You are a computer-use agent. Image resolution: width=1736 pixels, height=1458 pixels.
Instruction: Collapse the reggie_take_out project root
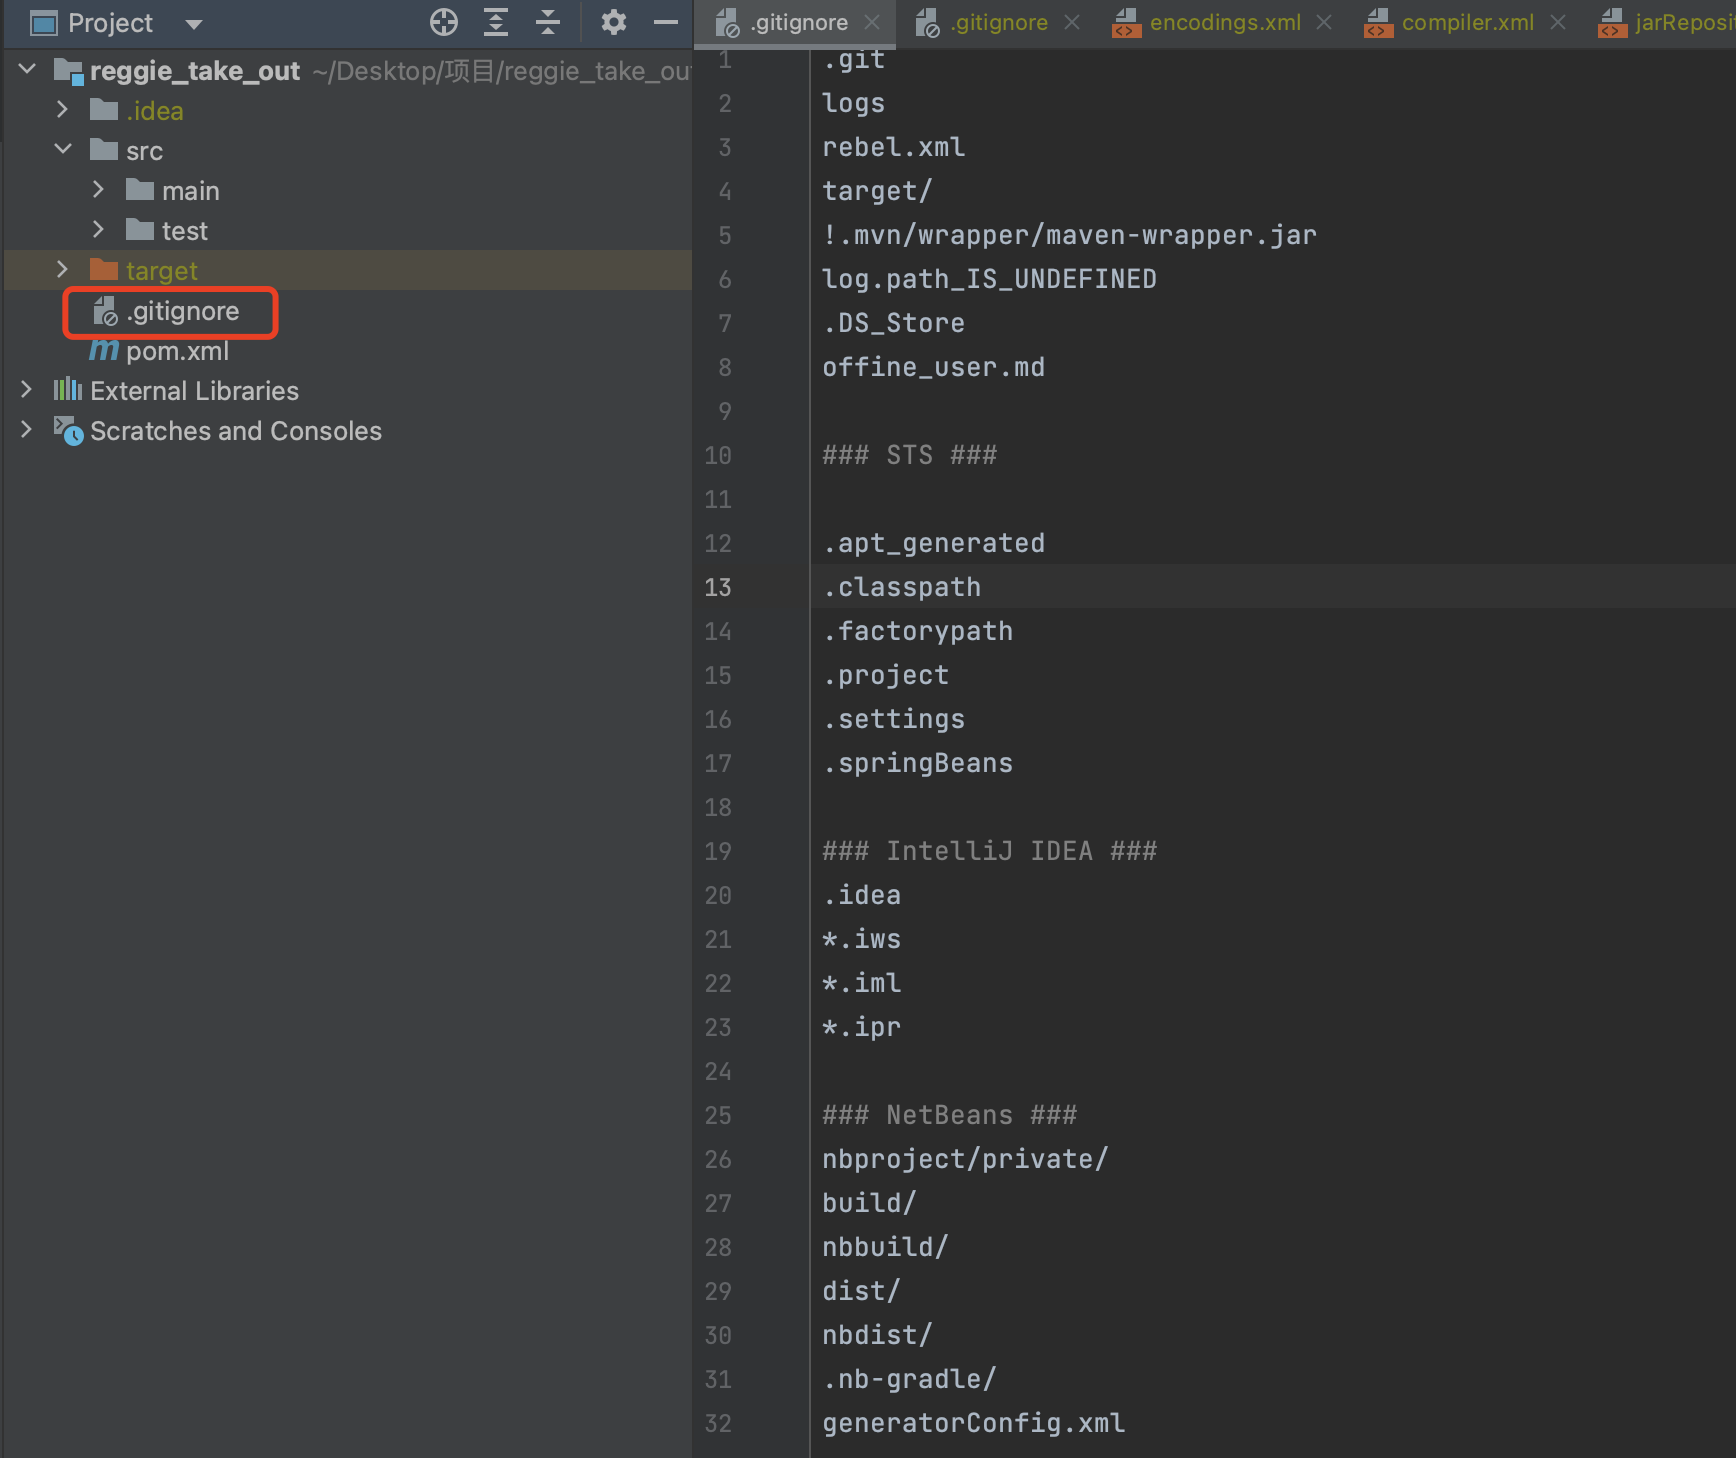point(27,70)
